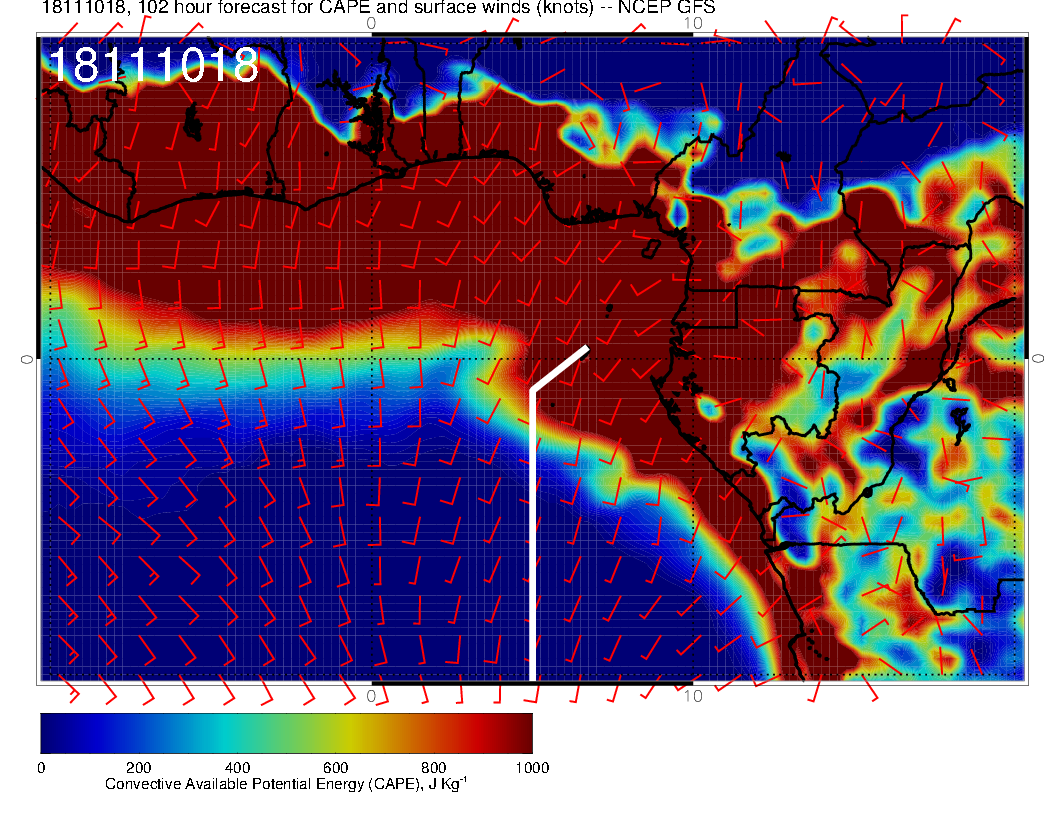Click the forecast title text at top

tap(378, 7)
